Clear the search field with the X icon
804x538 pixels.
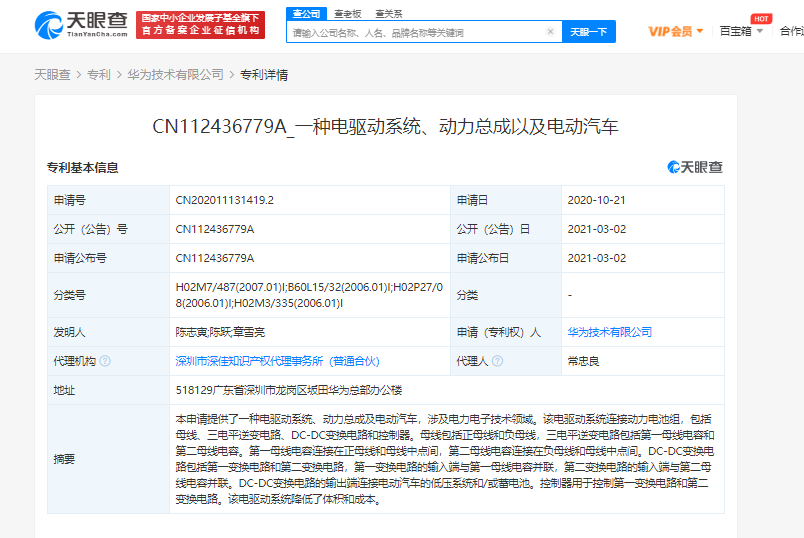550,32
